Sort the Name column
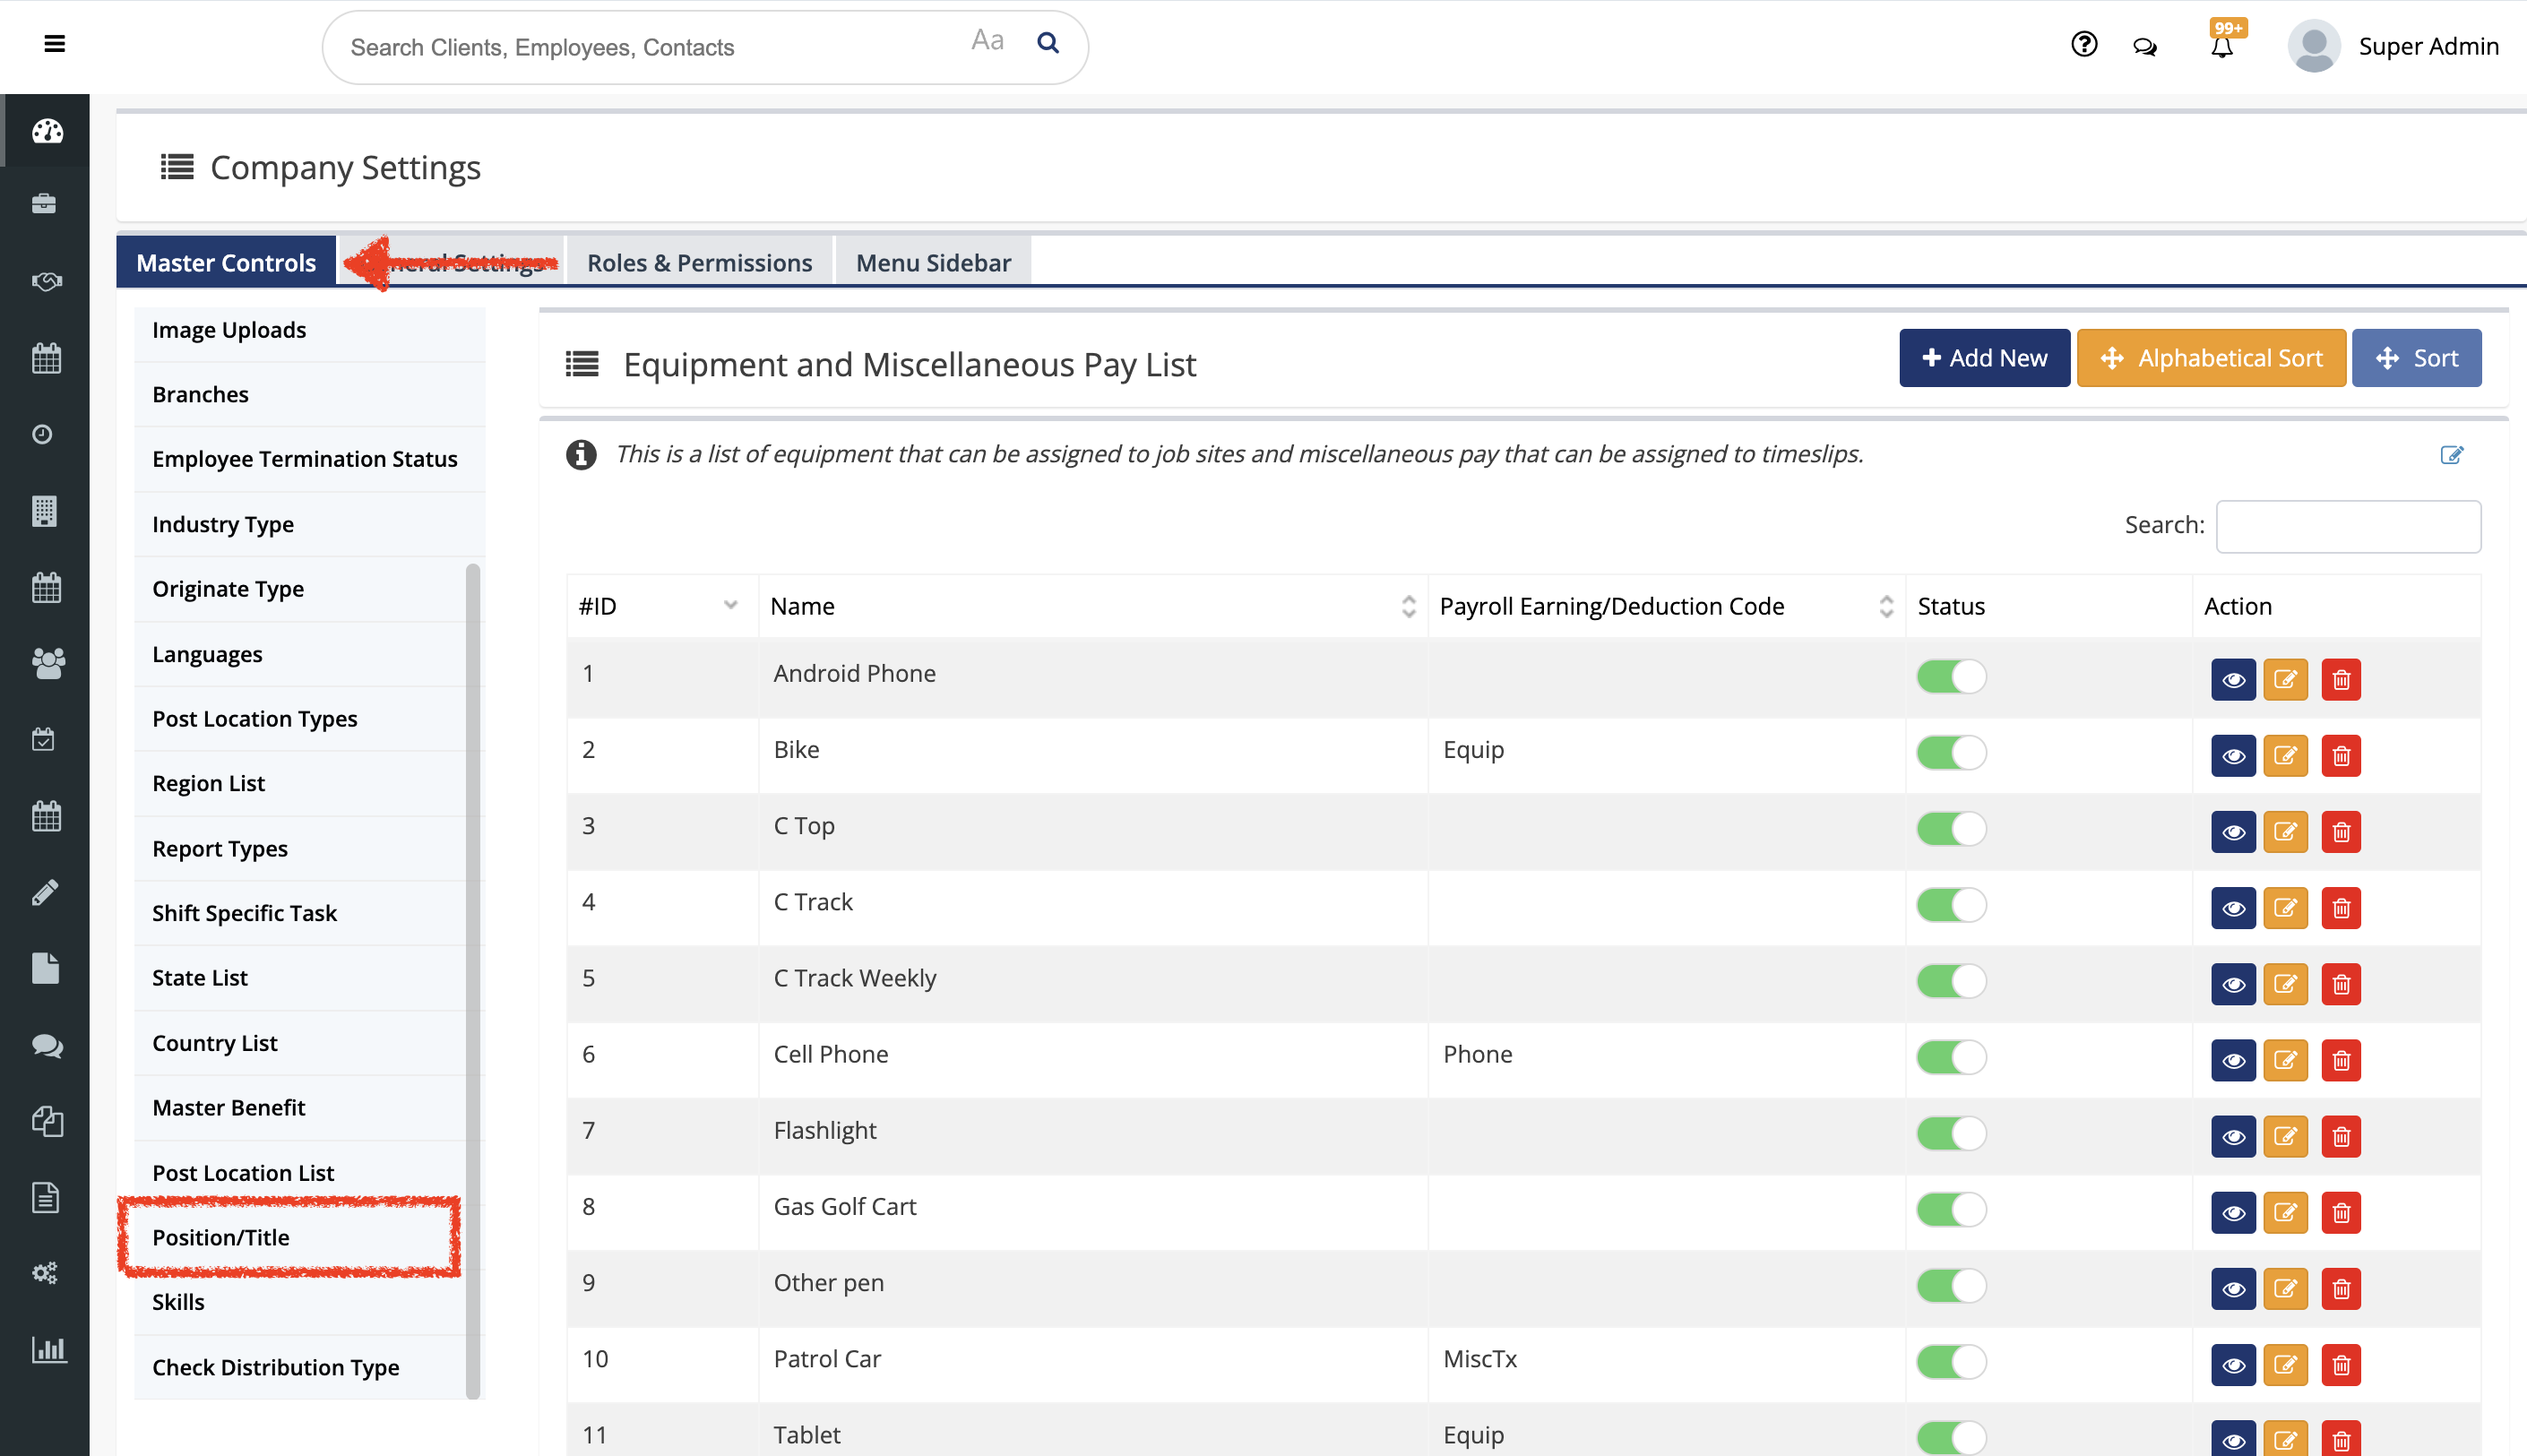 tap(1408, 606)
